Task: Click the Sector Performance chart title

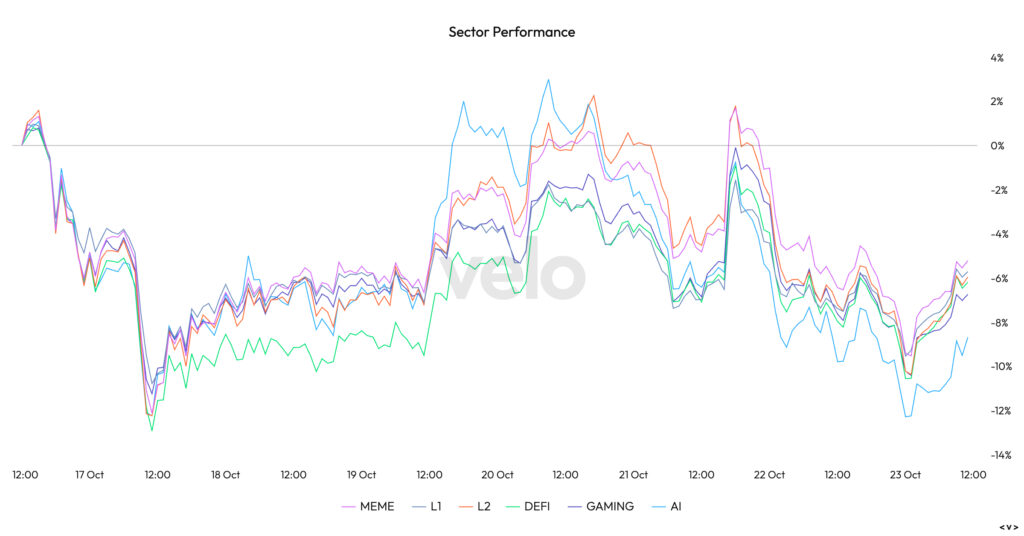Action: point(512,32)
